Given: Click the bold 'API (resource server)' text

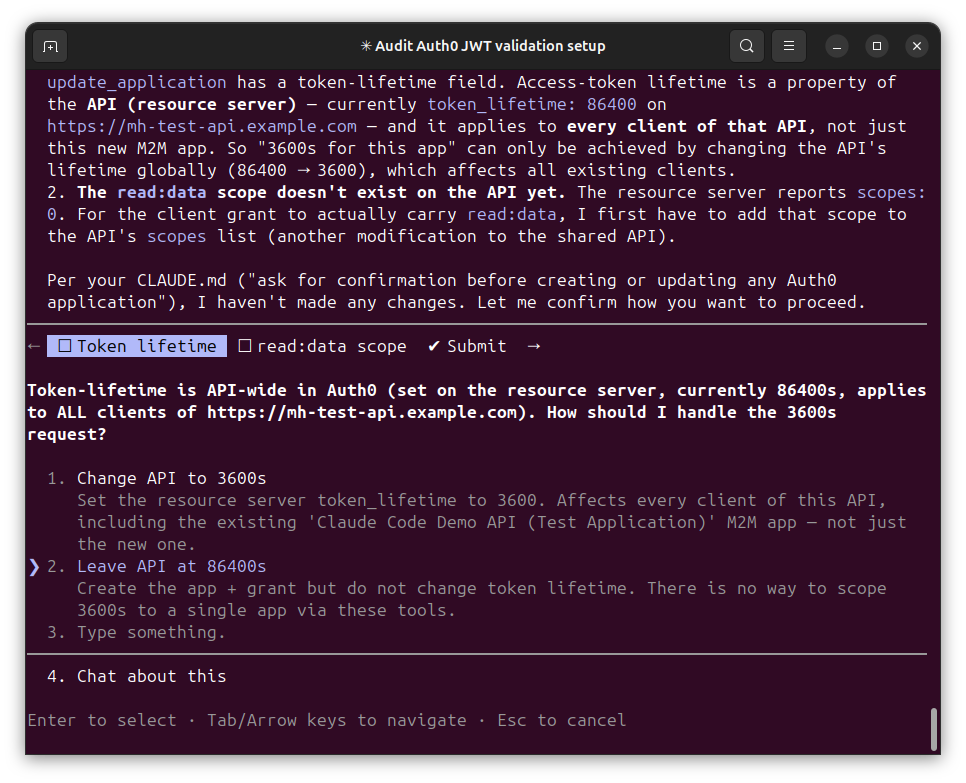Looking at the screenshot, I should click(x=192, y=104).
